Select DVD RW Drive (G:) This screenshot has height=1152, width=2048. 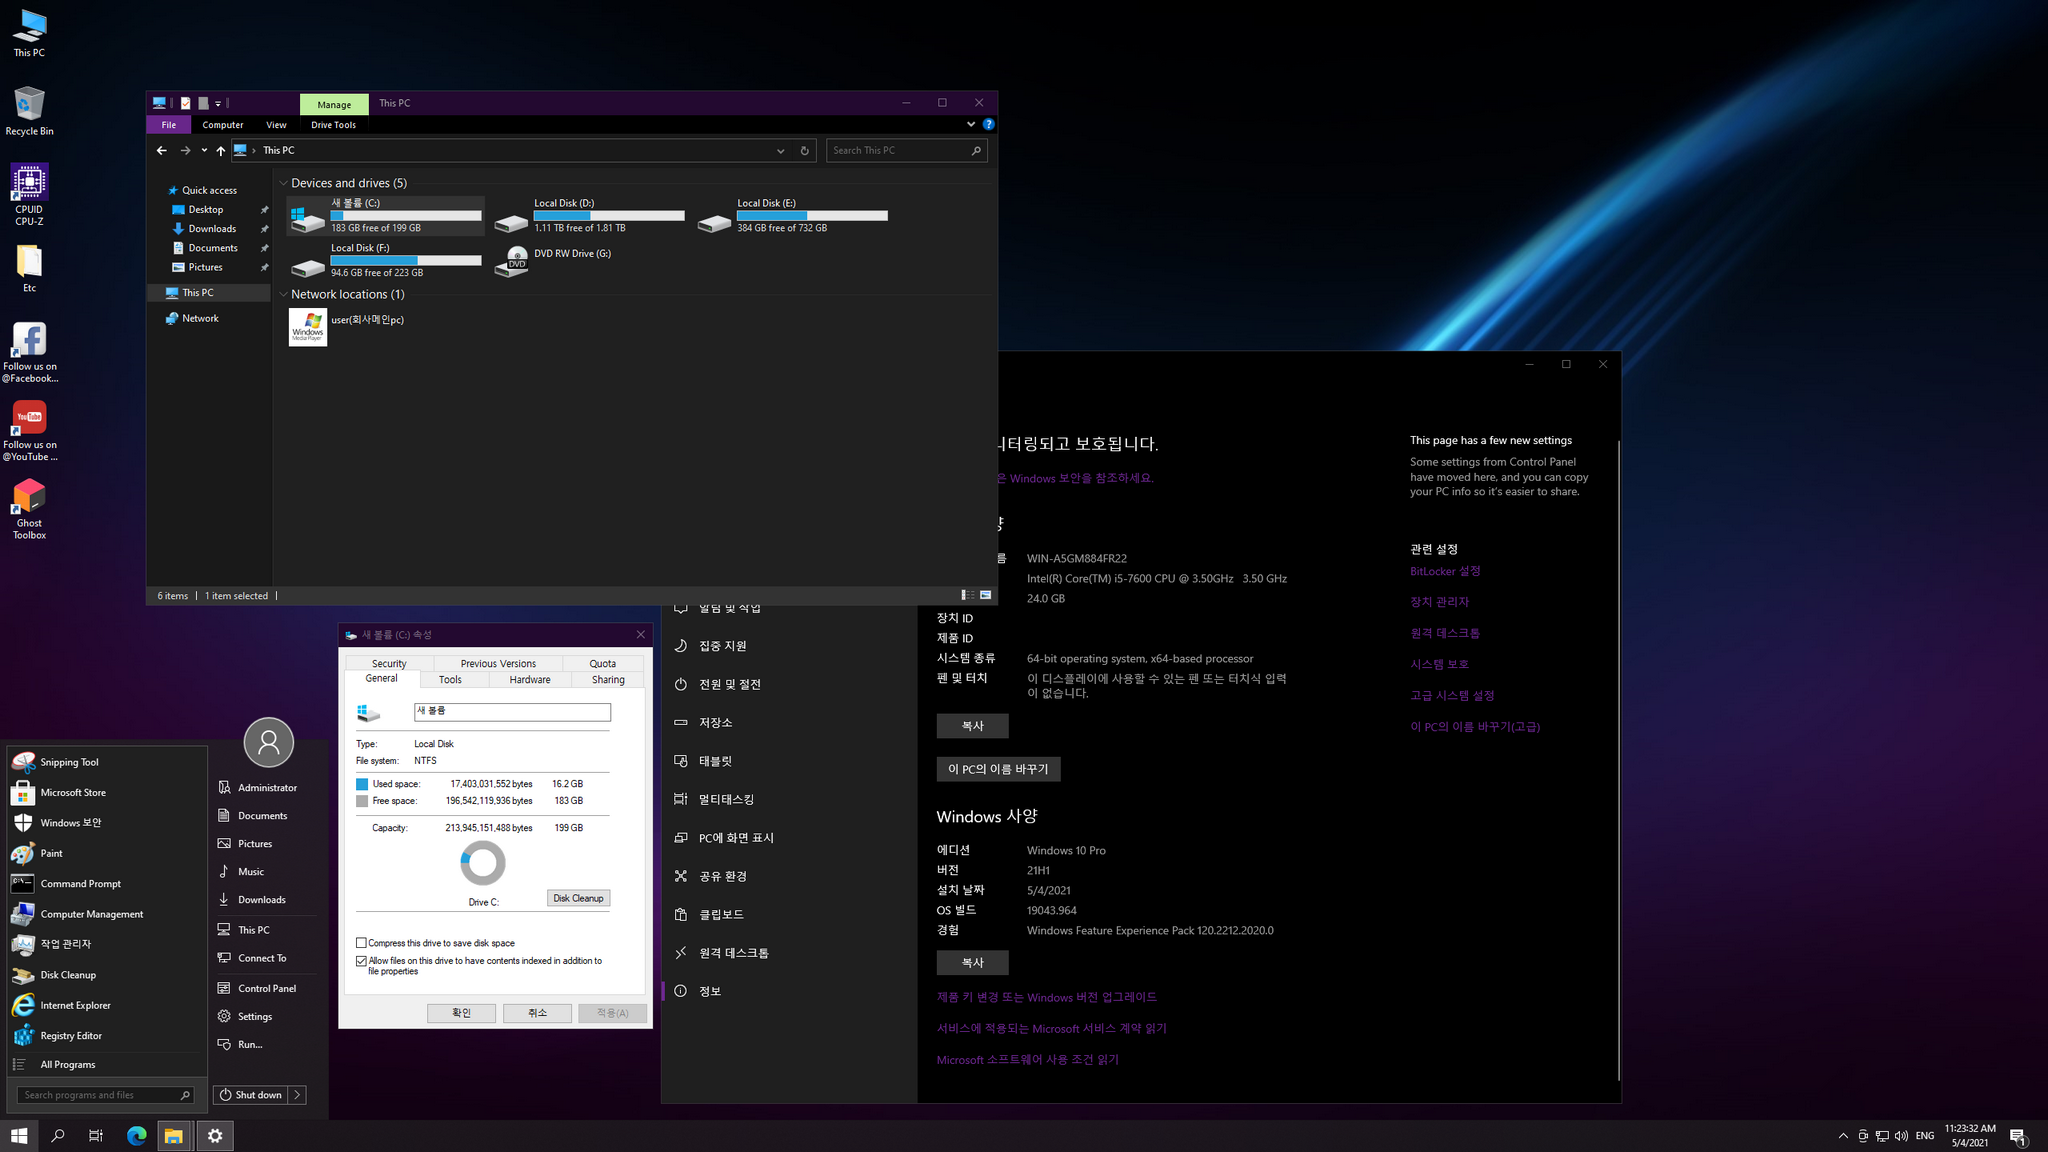(555, 260)
